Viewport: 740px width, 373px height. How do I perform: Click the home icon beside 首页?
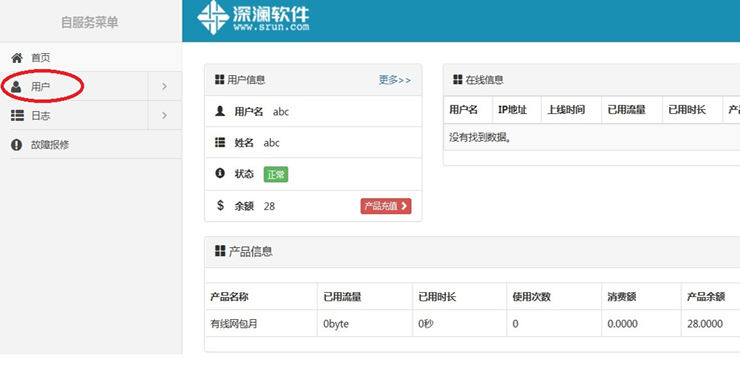pyautogui.click(x=17, y=58)
